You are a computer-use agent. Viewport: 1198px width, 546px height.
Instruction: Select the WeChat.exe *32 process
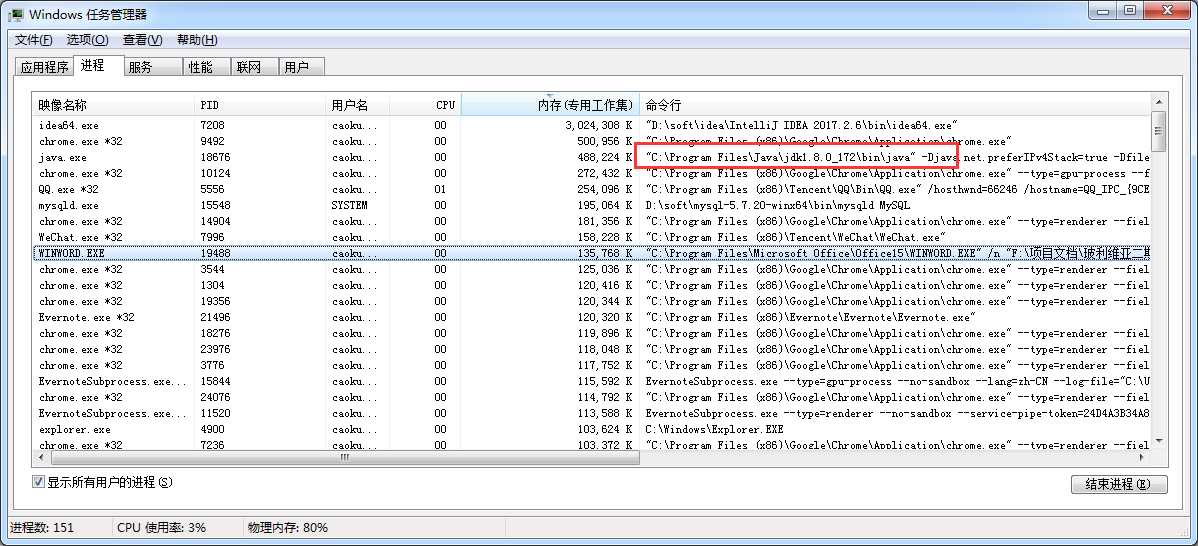pyautogui.click(x=591, y=237)
